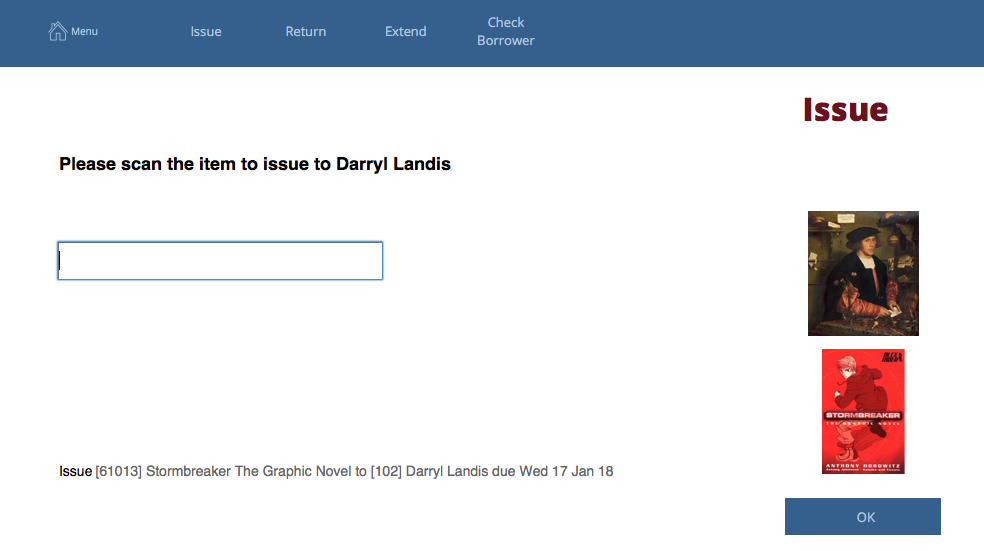Focus the item barcode scan field
Screen dimensions: 984x551
coord(220,261)
